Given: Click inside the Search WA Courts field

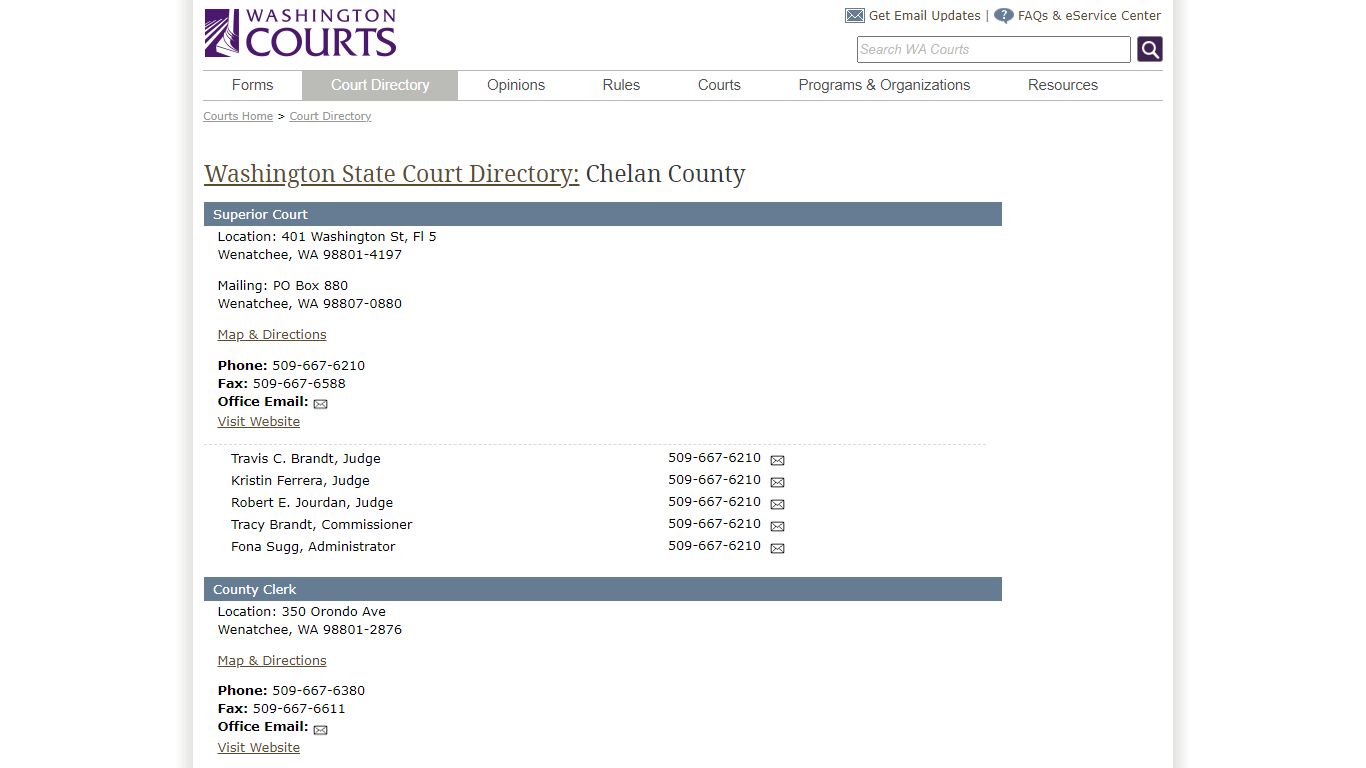Looking at the screenshot, I should click(x=993, y=49).
